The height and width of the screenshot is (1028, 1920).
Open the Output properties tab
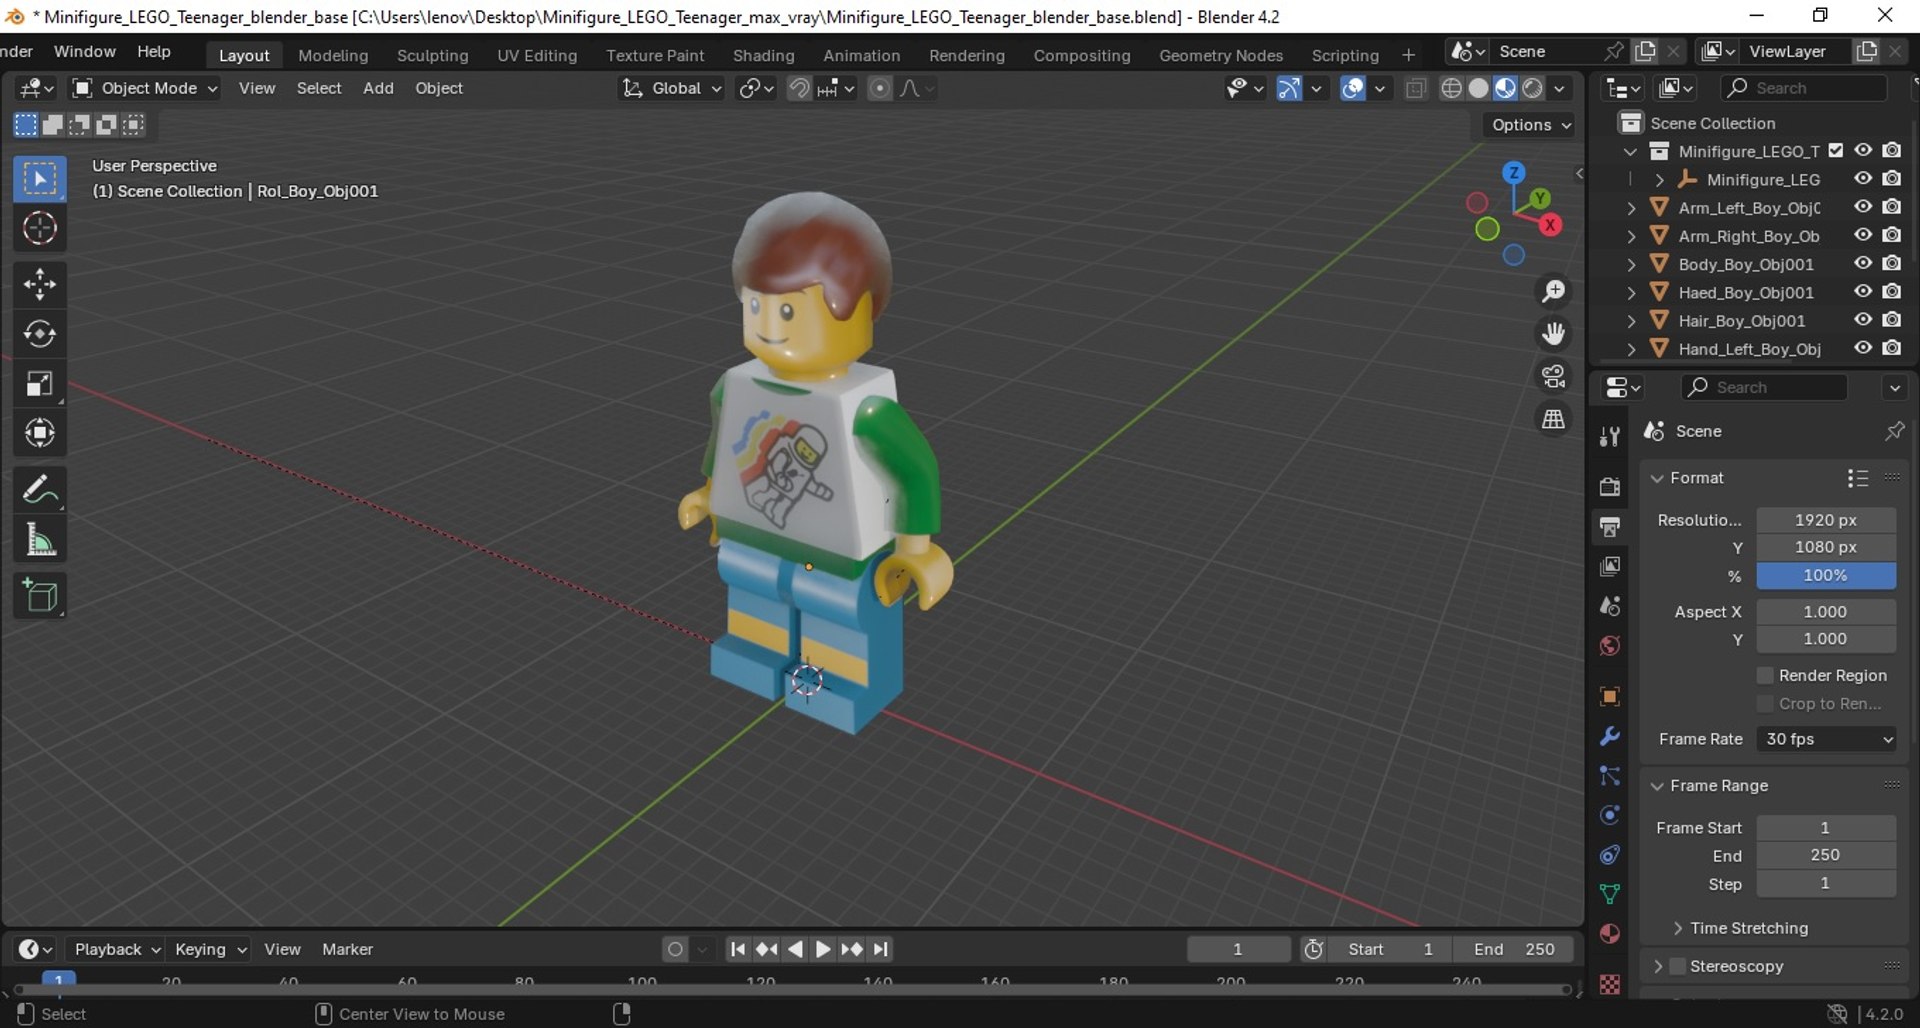point(1610,527)
